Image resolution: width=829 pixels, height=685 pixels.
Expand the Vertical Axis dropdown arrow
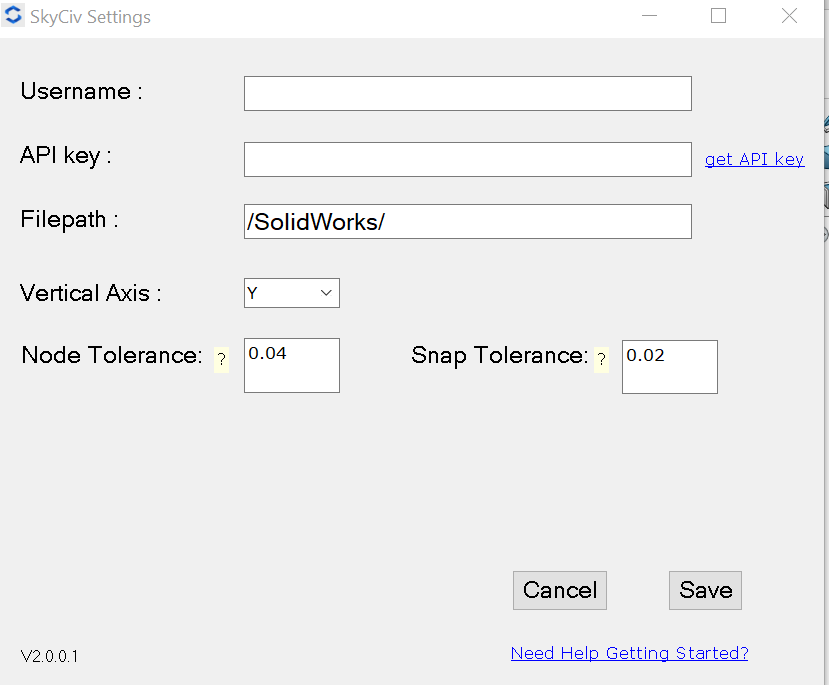click(326, 293)
